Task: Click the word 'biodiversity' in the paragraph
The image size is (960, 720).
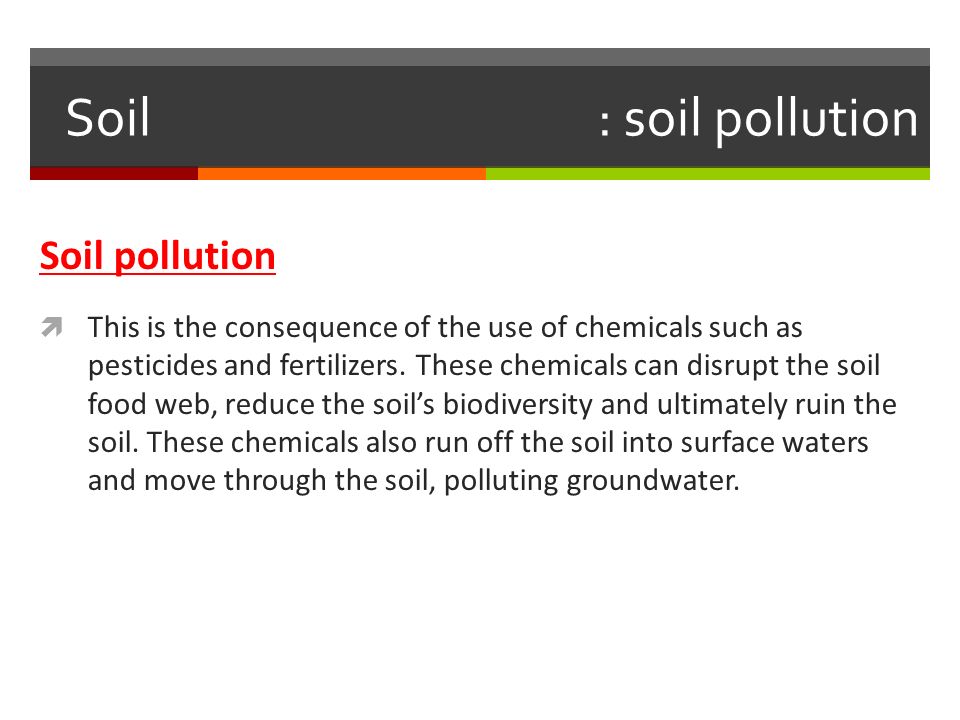Action: coord(518,405)
